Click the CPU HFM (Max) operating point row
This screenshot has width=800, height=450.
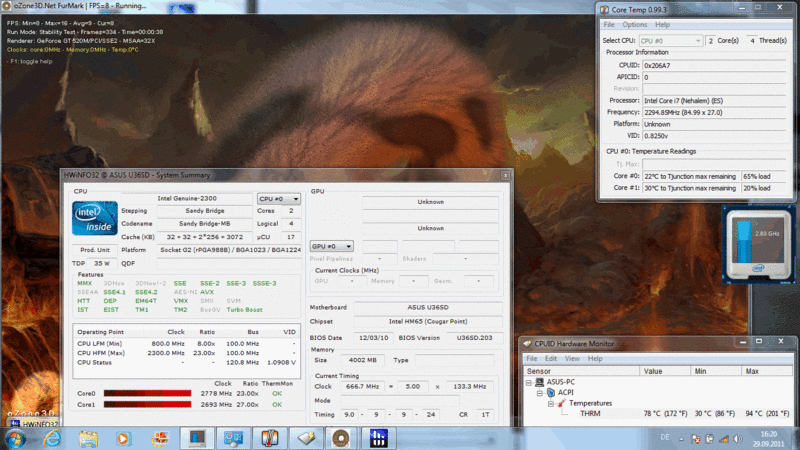click(186, 353)
